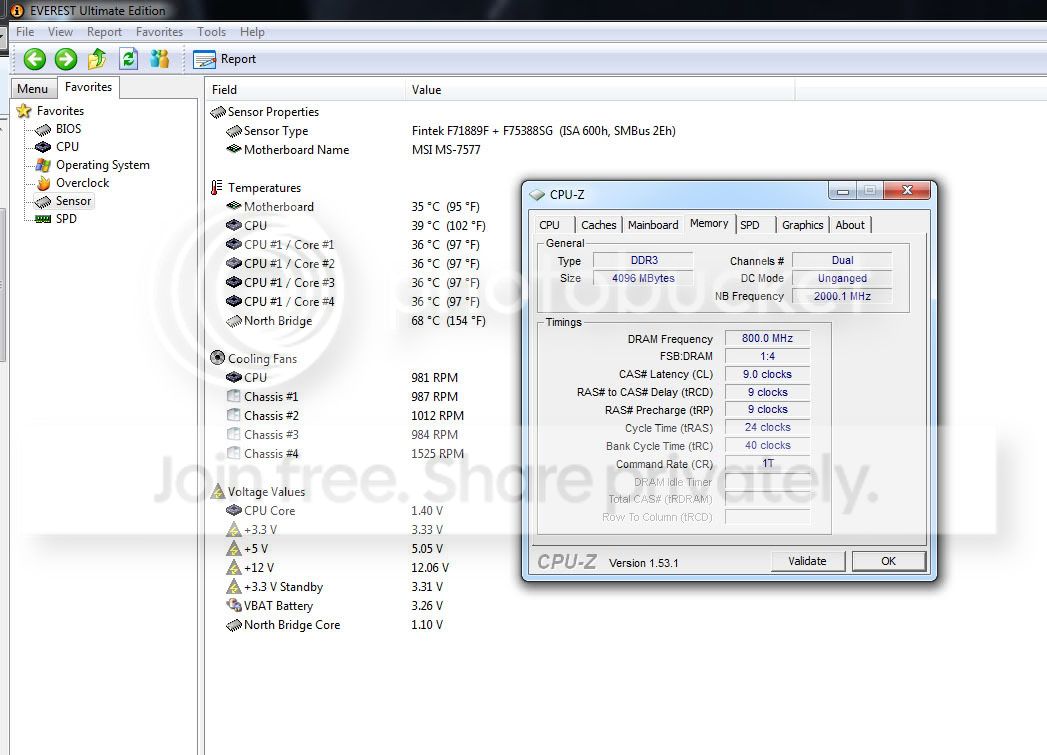Screen dimensions: 1047x755
Task: Select the Chassis #1 fan row
Action: click(x=342, y=397)
